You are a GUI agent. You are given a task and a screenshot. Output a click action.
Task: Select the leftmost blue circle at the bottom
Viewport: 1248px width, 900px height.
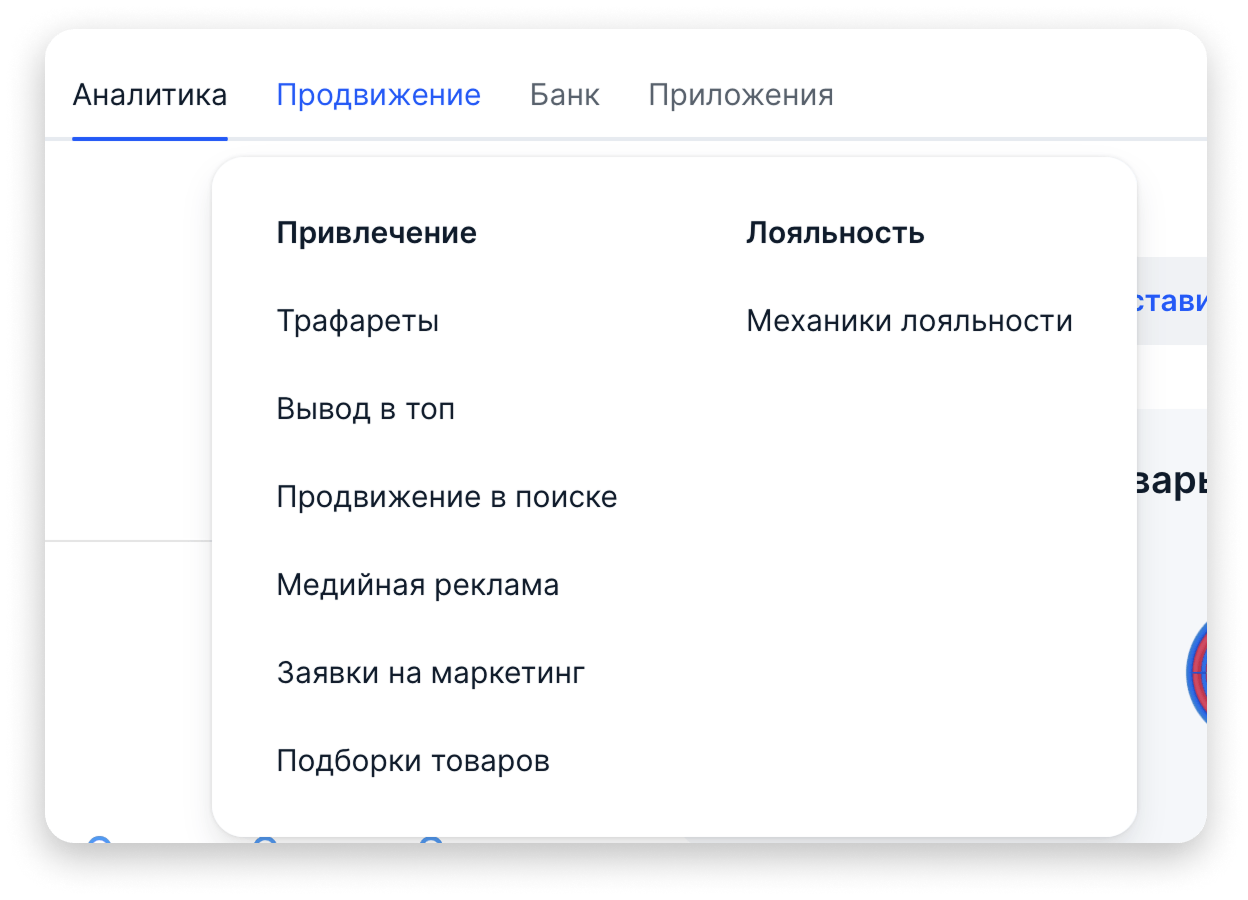(98, 839)
